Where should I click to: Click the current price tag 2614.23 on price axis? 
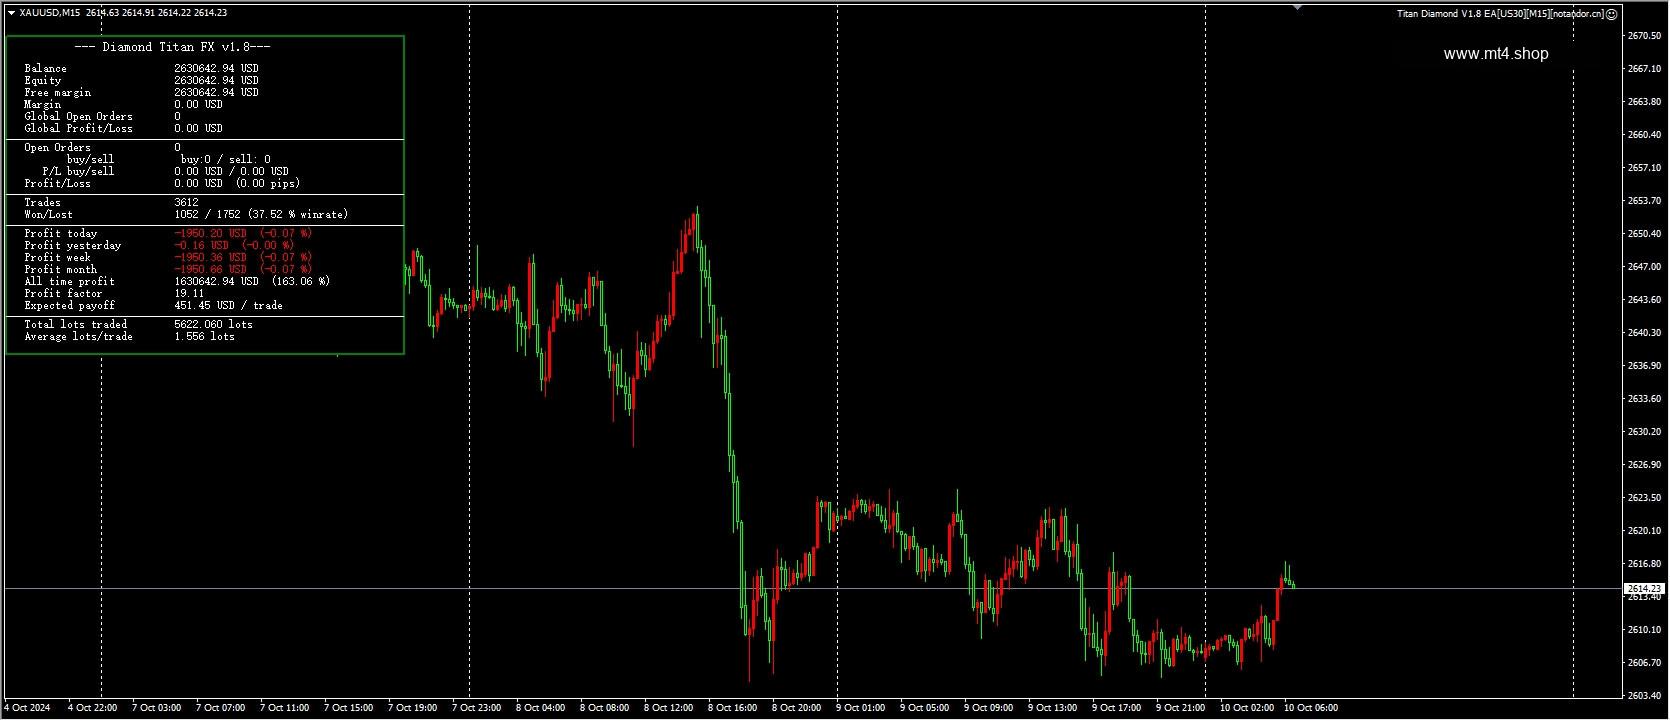coord(1644,589)
